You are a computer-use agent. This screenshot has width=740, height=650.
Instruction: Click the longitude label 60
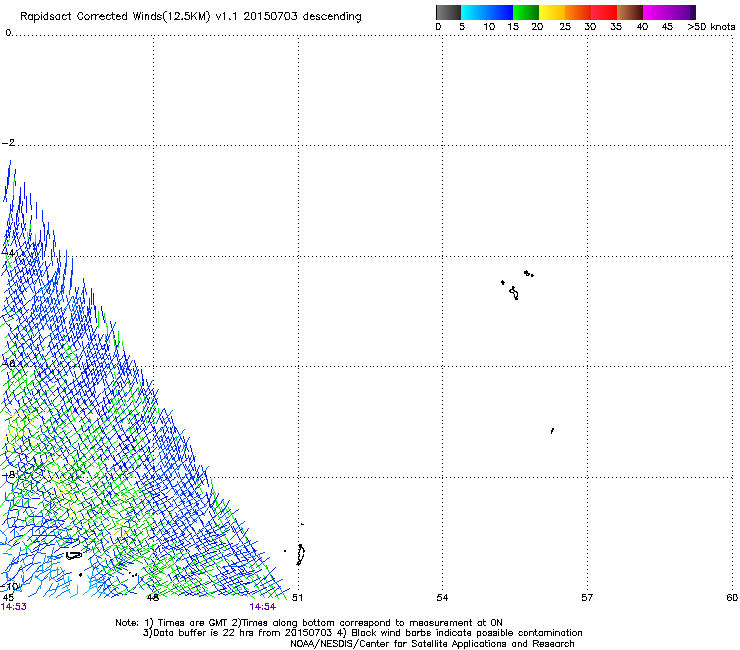(x=732, y=598)
